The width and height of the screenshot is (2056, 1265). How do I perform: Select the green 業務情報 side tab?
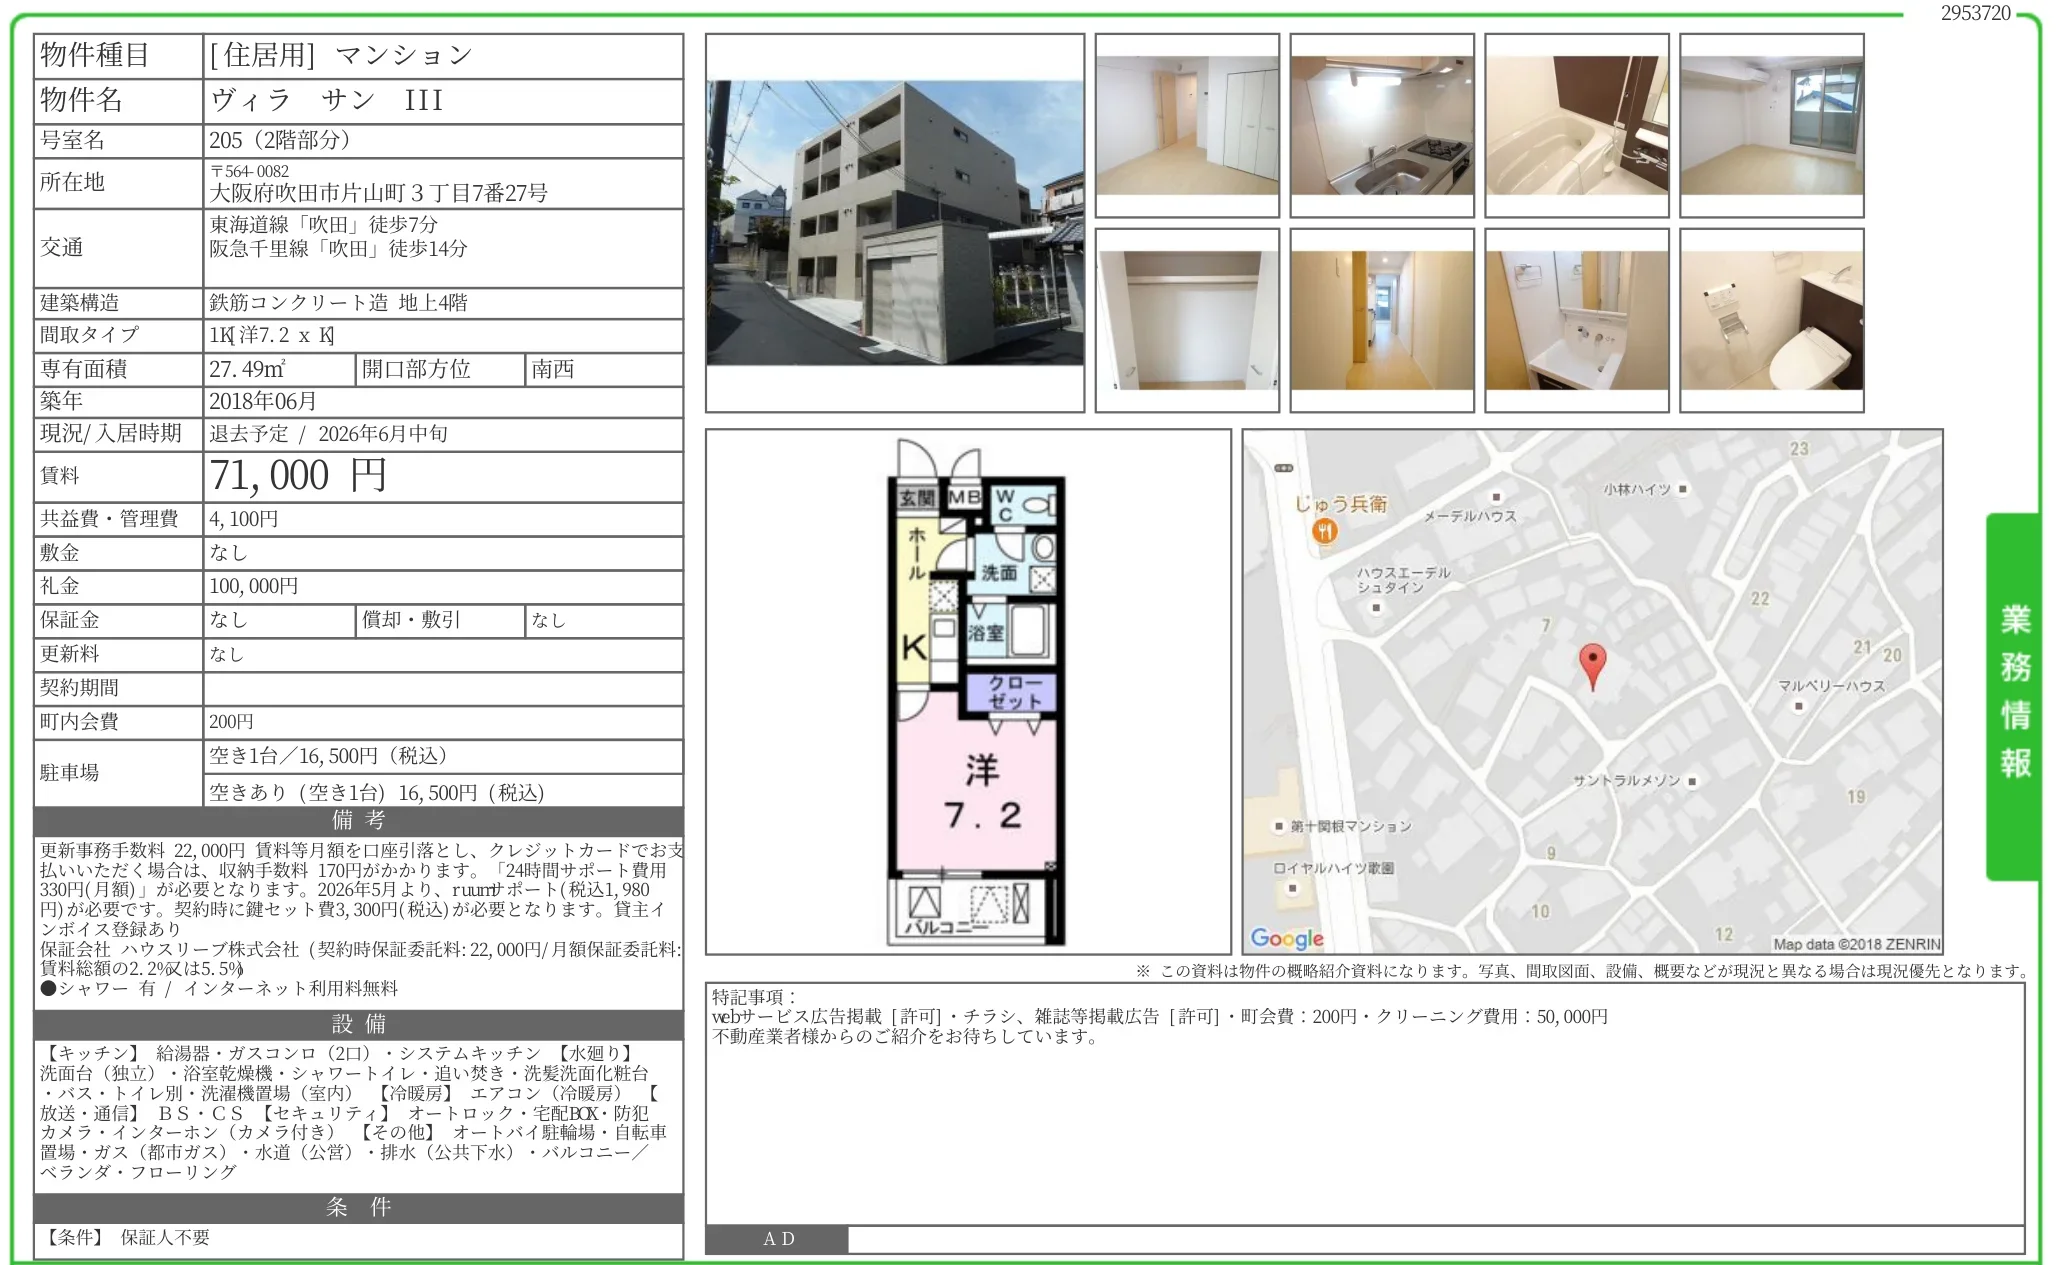(x=2013, y=694)
